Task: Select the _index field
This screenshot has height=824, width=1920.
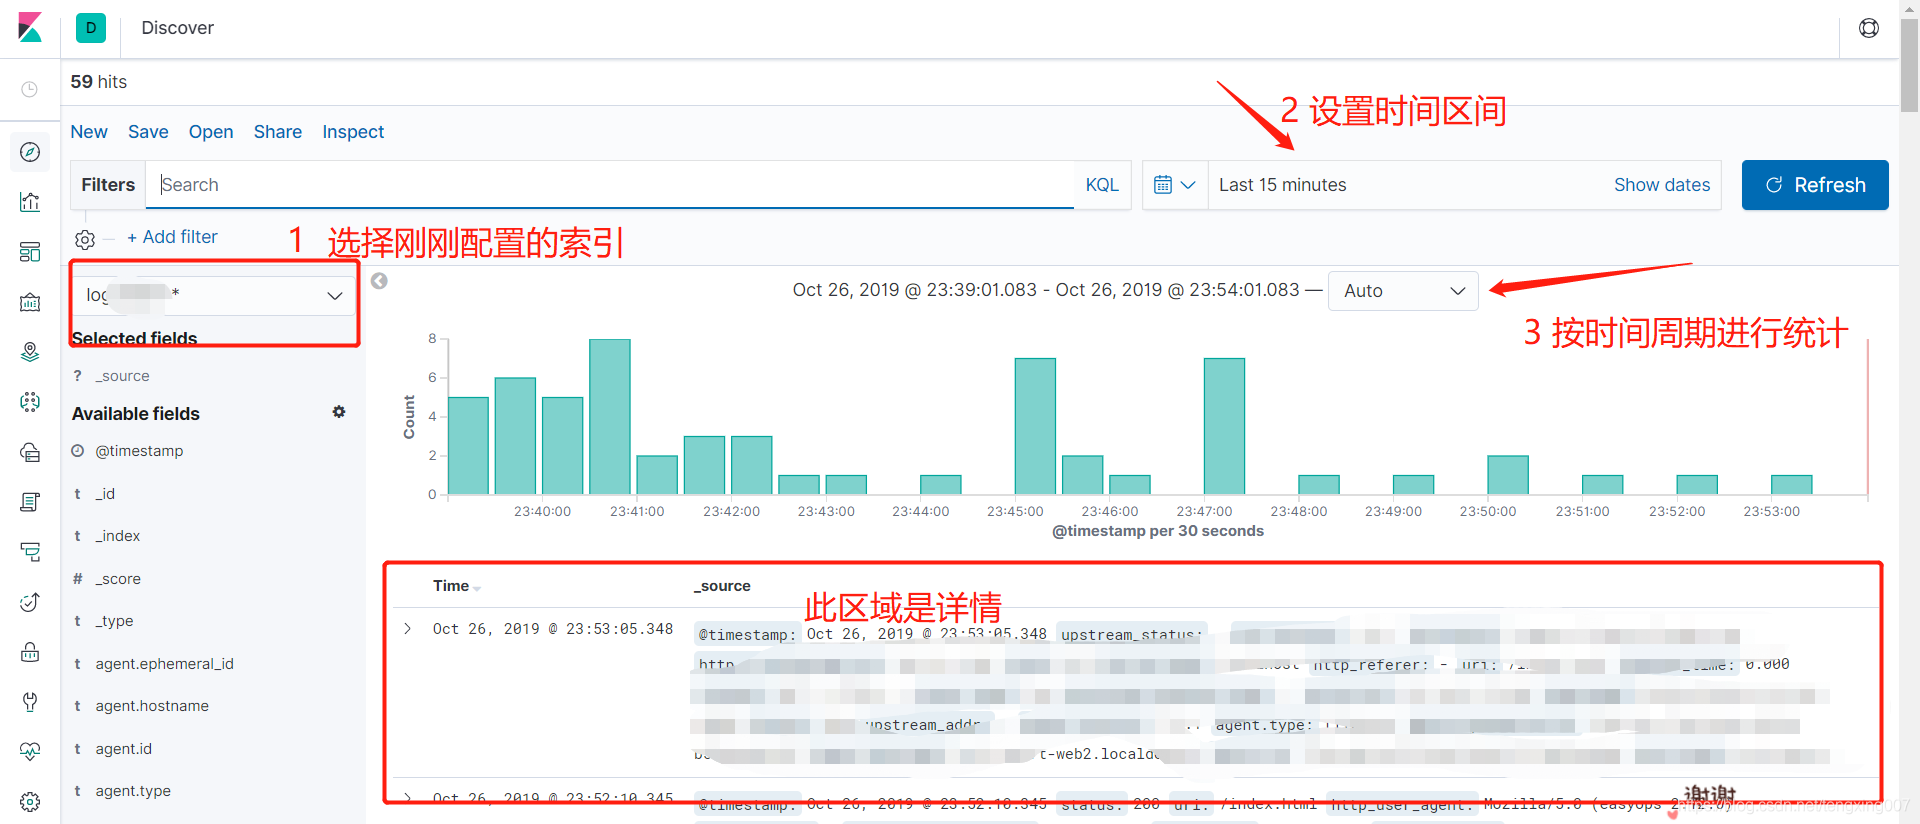Action: click(118, 536)
